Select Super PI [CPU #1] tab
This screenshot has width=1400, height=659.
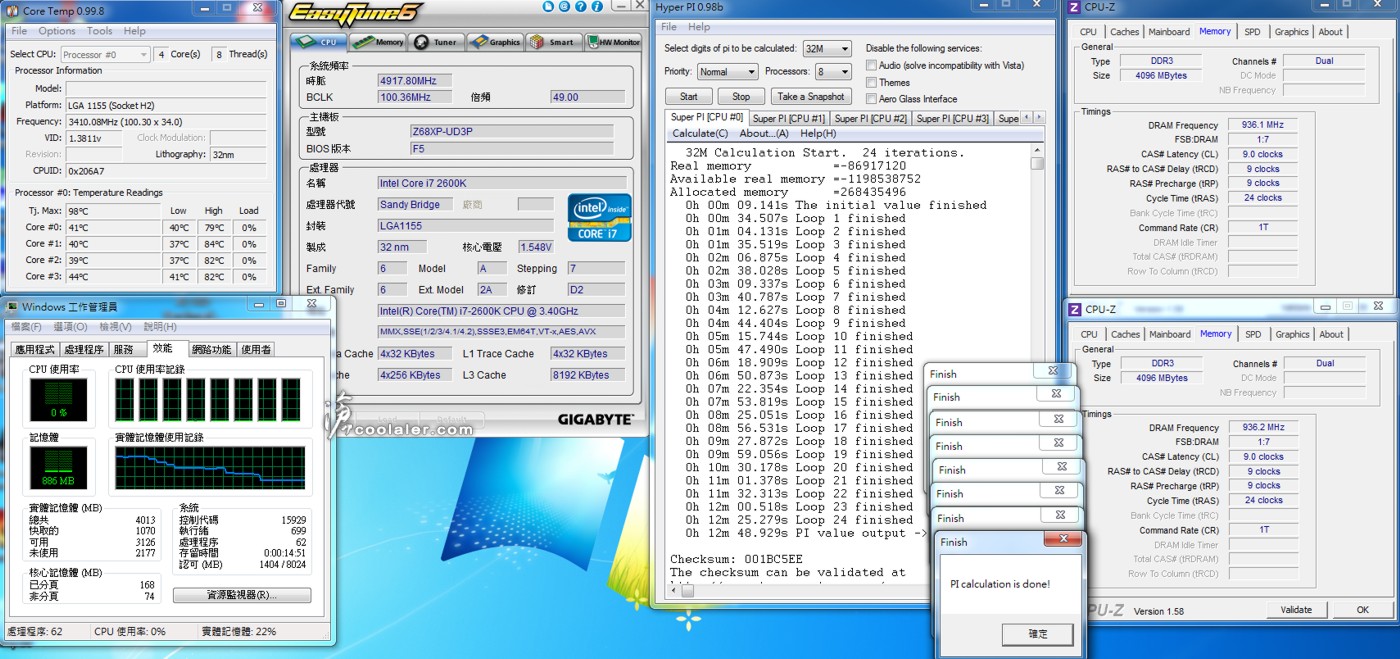789,118
